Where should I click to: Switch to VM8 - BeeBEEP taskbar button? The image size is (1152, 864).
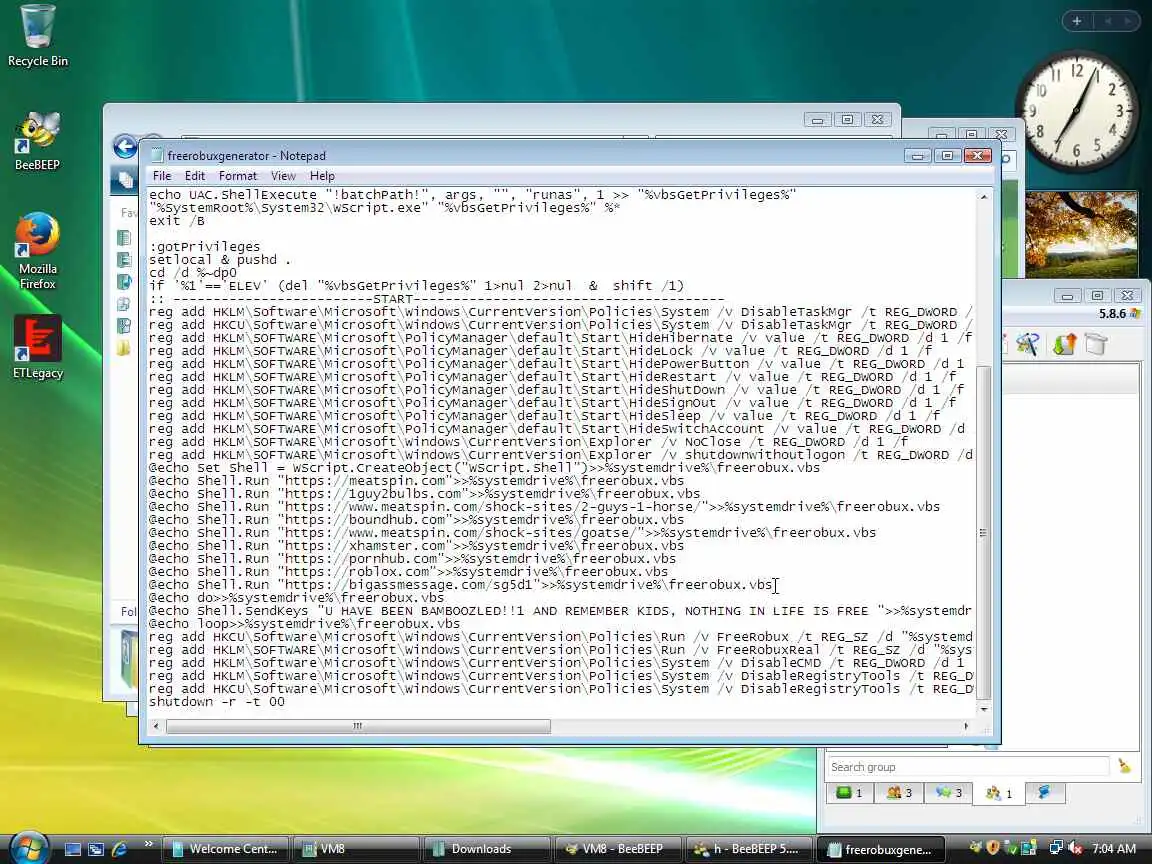point(619,849)
